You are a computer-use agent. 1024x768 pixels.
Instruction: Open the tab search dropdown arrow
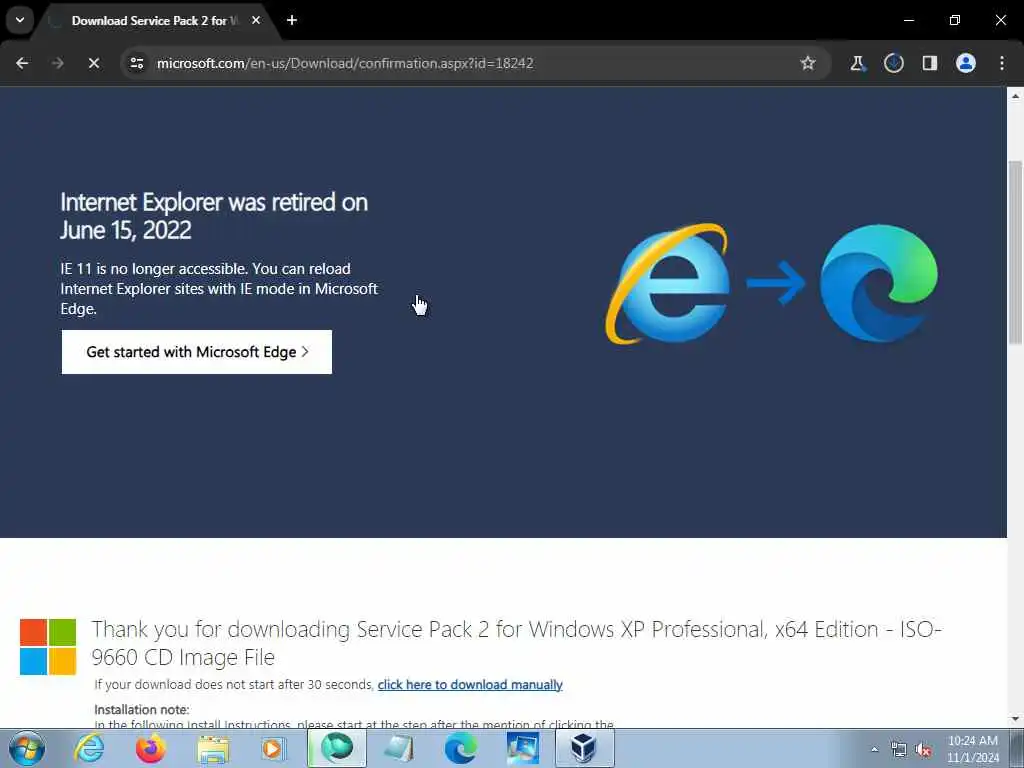pyautogui.click(x=20, y=20)
